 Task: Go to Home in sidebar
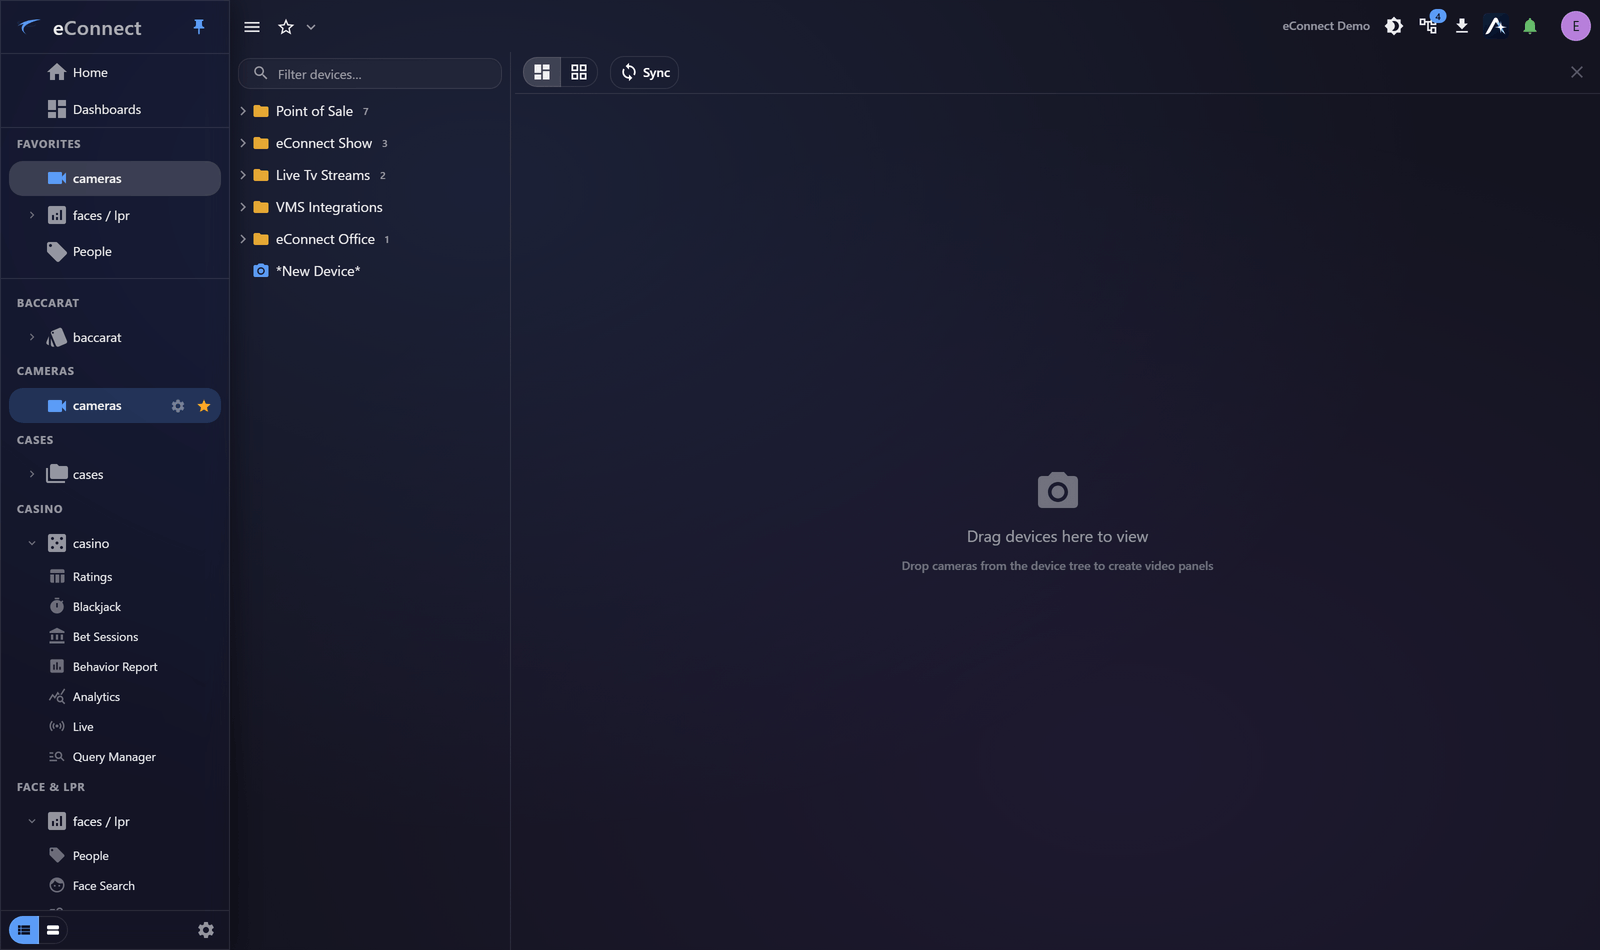coord(115,72)
